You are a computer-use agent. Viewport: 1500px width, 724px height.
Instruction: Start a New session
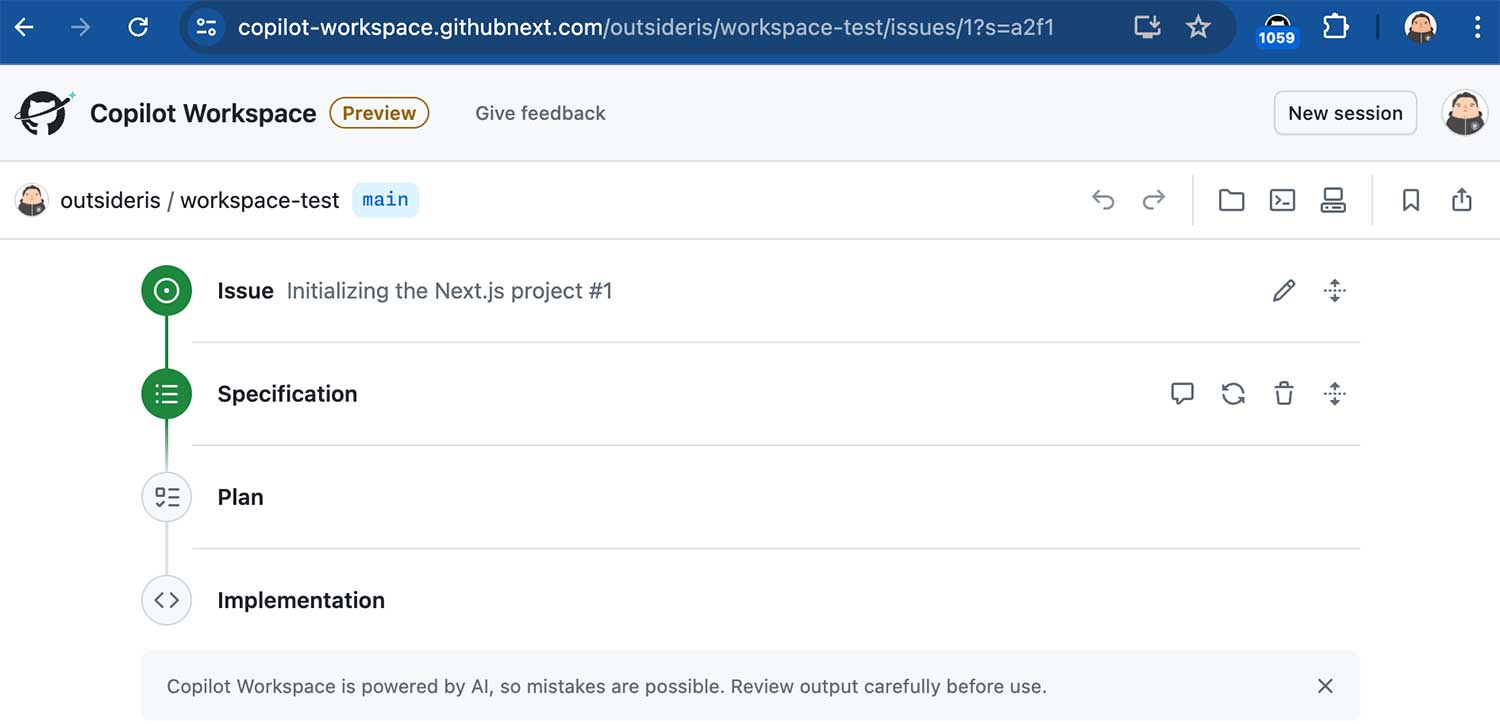coord(1345,113)
